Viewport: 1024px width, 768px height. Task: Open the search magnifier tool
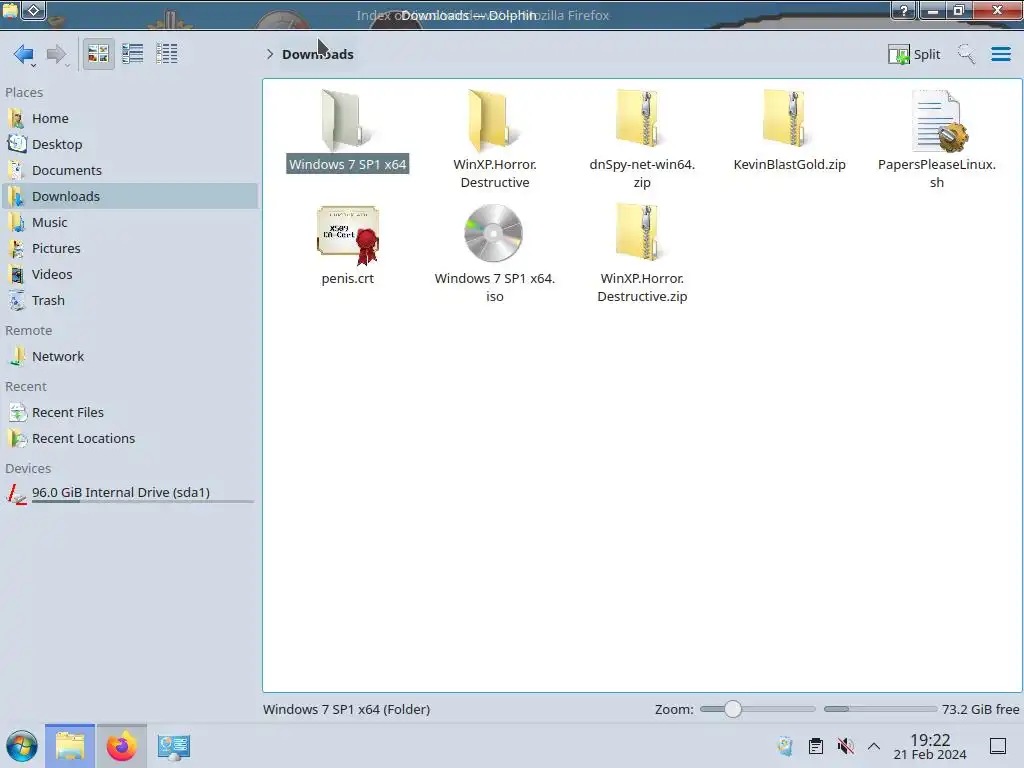click(x=966, y=54)
